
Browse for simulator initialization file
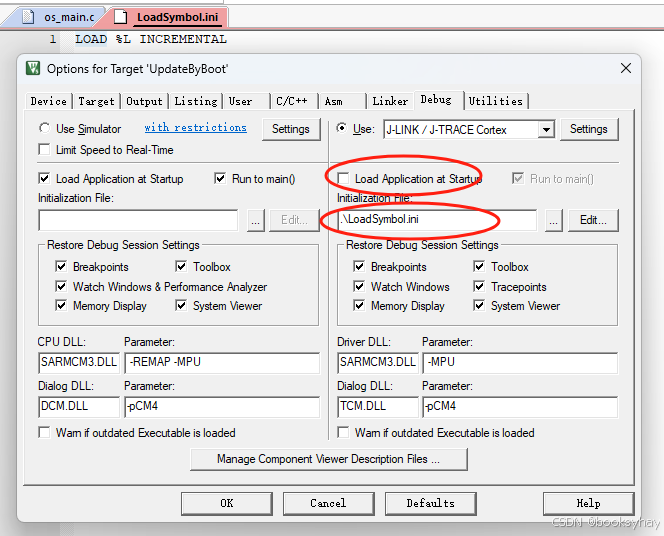tap(256, 220)
